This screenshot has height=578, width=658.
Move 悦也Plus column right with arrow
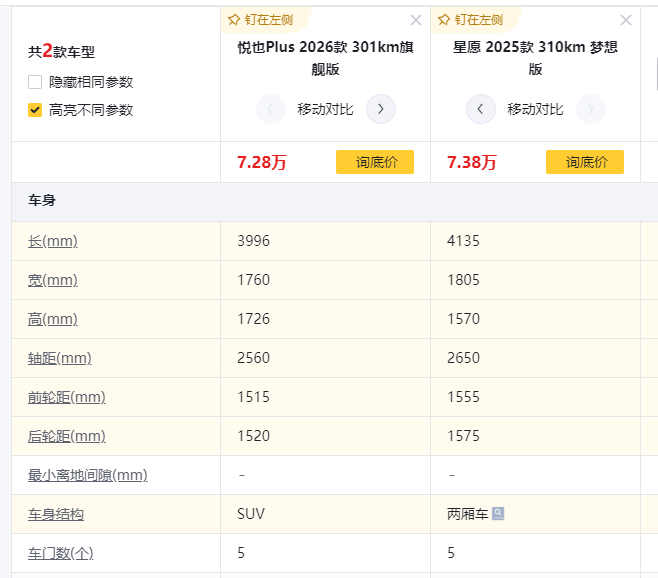[x=381, y=109]
